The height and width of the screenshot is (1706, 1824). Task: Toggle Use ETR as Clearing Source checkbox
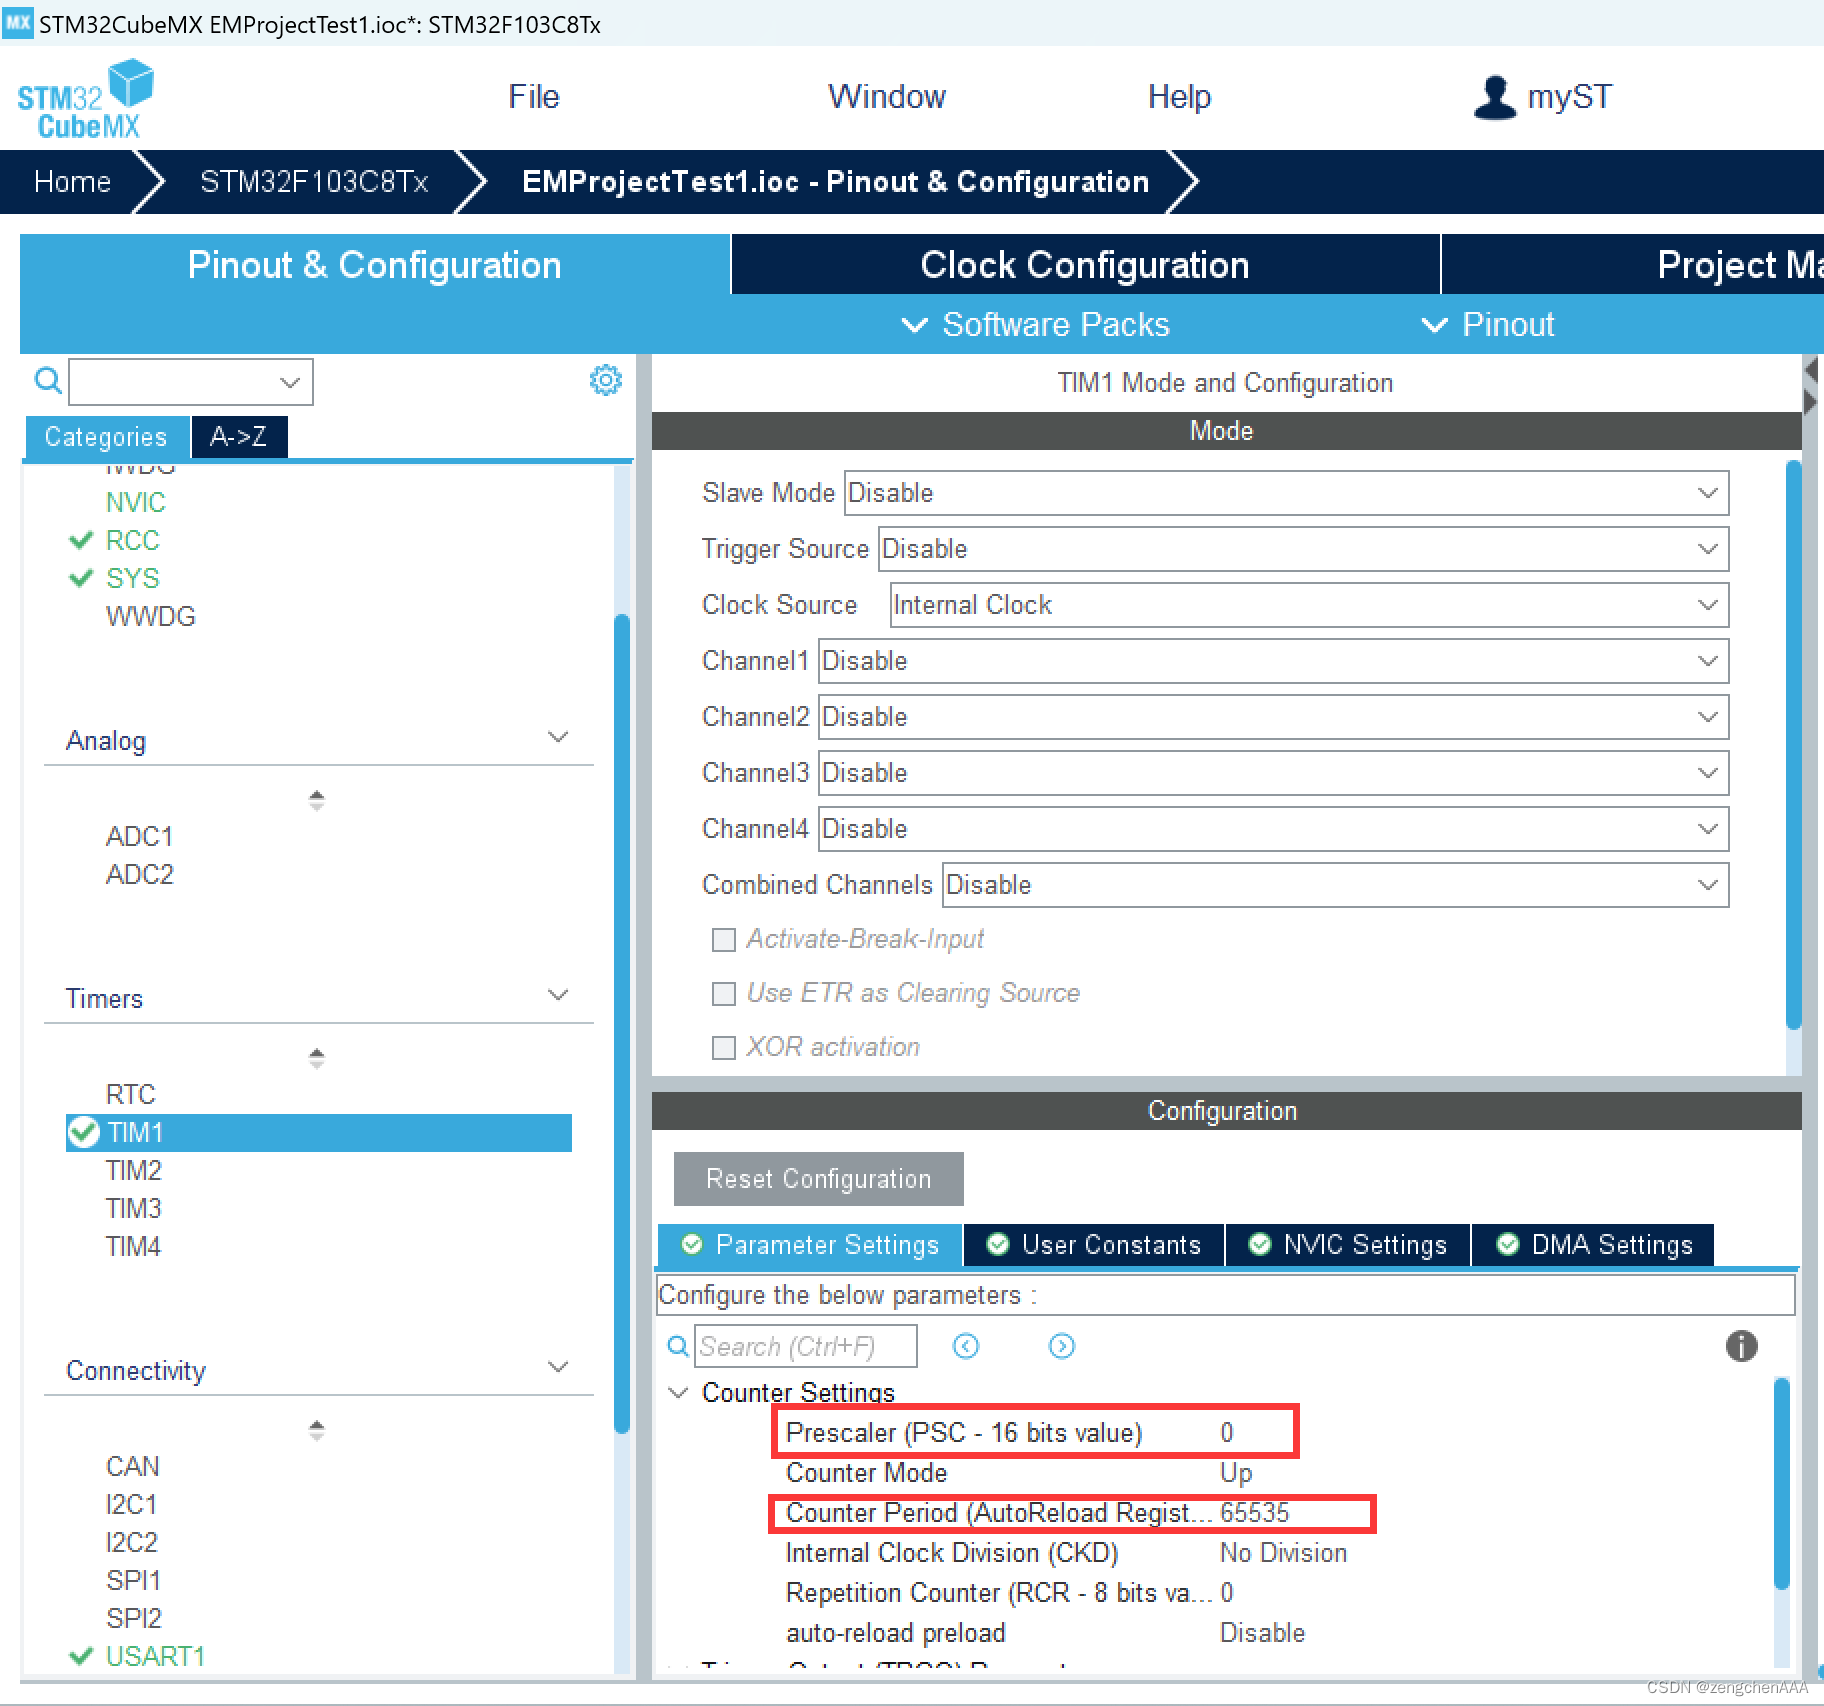[722, 993]
